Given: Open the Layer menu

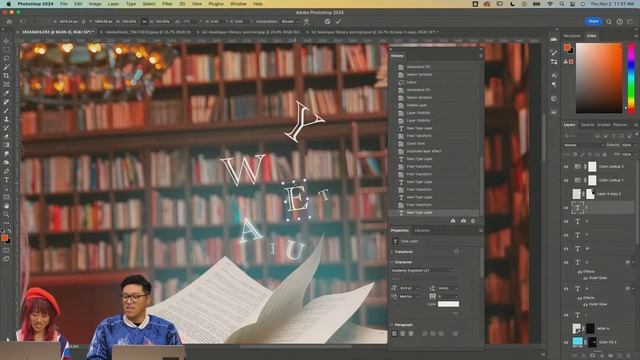Looking at the screenshot, I should [113, 4].
